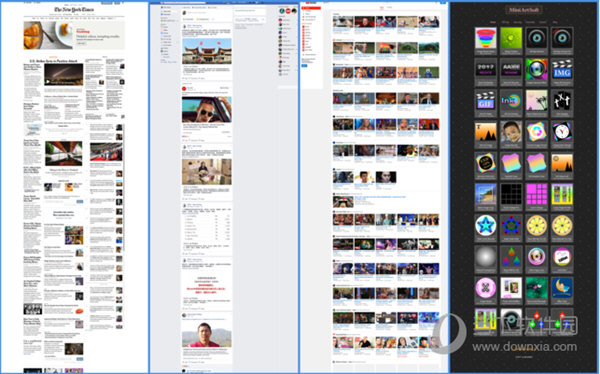
Task: Open the black 'txt' cards icon
Action: pyautogui.click(x=562, y=101)
